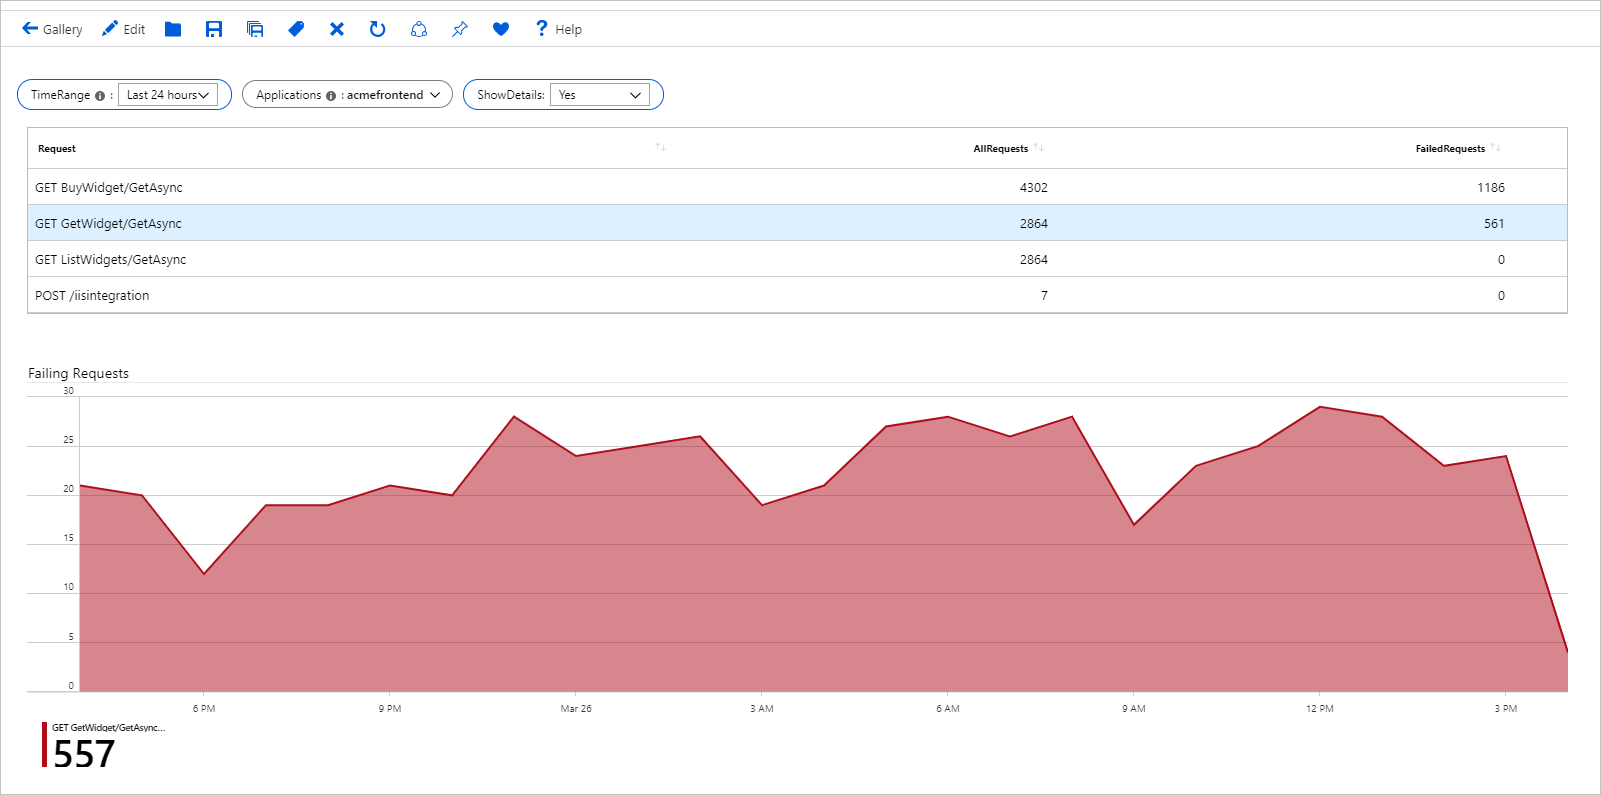
Task: Select the GET GetWidget/GetAsync table row
Action: click(797, 223)
